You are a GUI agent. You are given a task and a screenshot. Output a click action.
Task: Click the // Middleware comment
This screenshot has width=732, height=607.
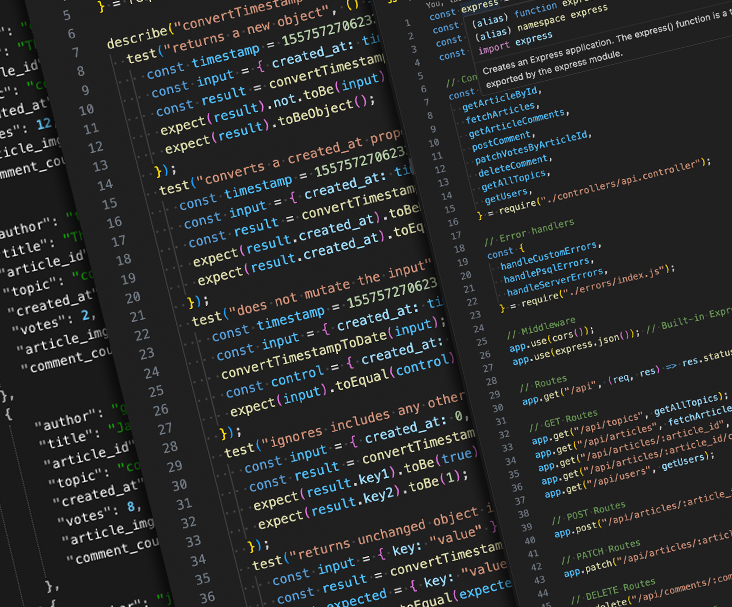click(x=542, y=327)
